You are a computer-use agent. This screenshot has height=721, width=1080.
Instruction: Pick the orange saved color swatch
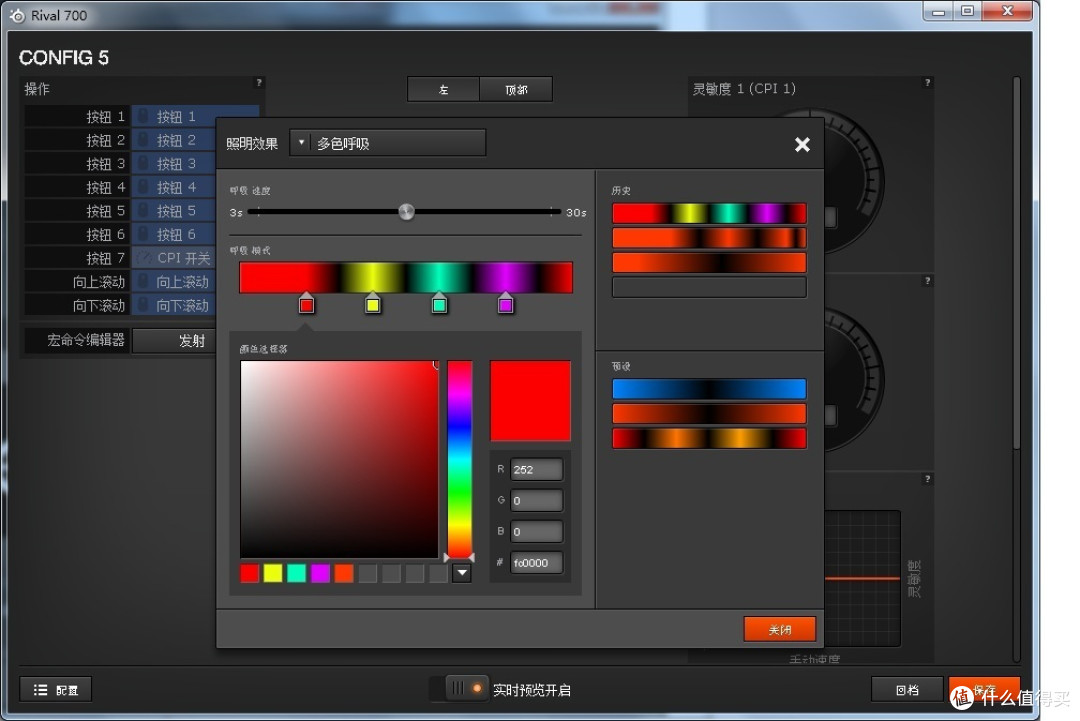click(x=344, y=573)
